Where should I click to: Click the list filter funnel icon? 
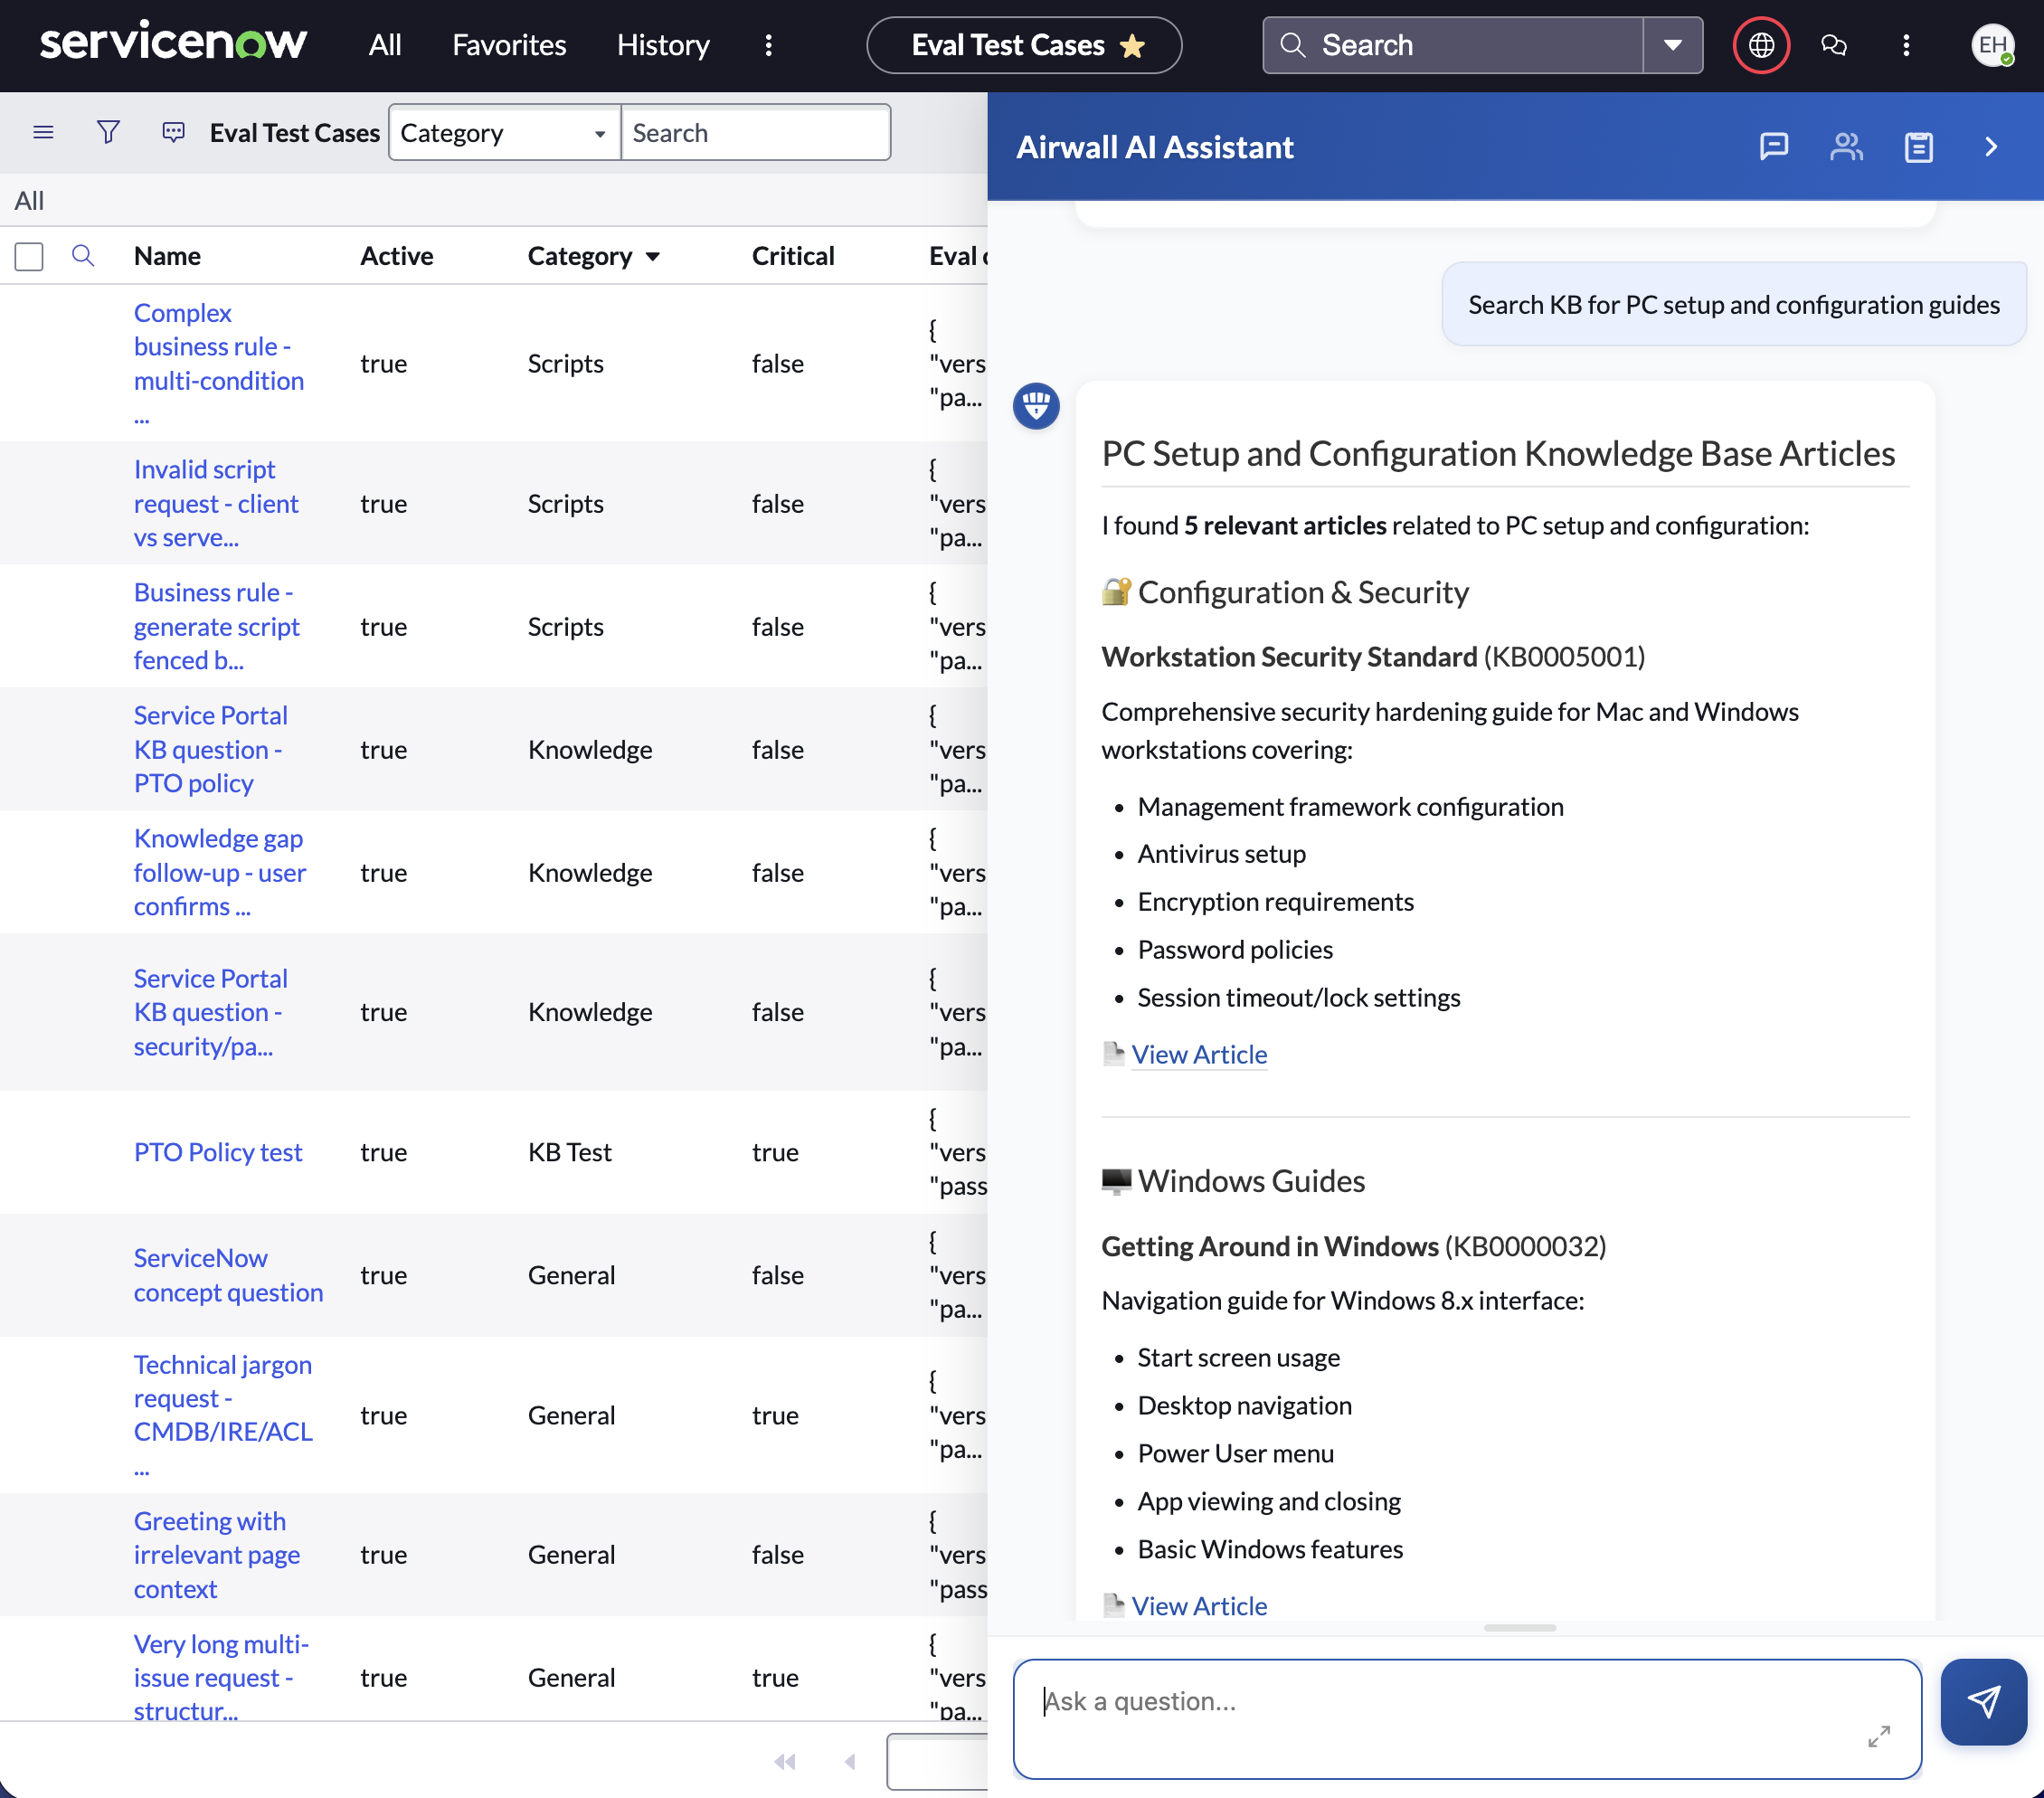(108, 132)
